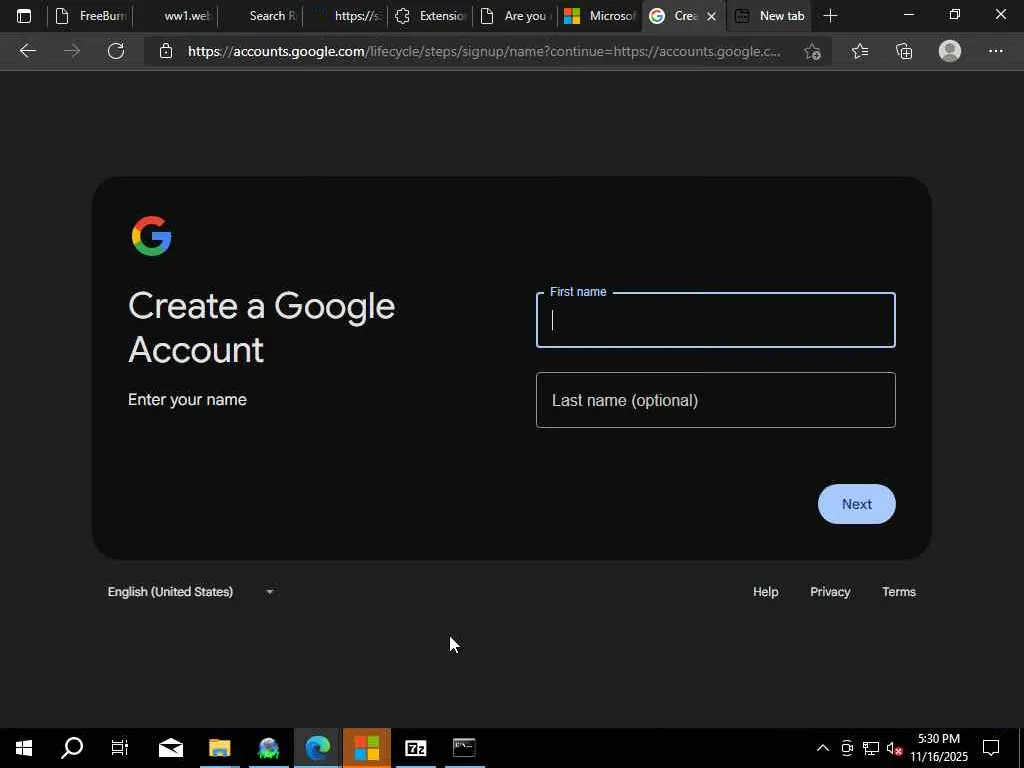
Task: Open the English (United States) language dropdown
Action: point(191,592)
